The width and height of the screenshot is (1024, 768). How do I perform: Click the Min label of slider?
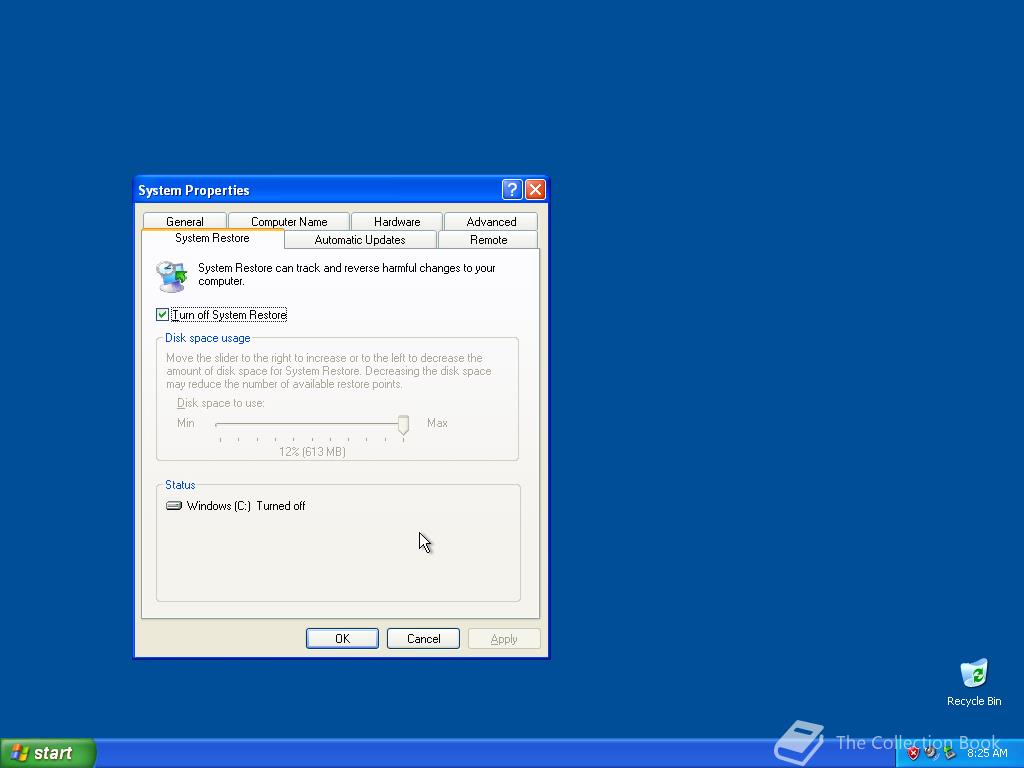(x=185, y=423)
